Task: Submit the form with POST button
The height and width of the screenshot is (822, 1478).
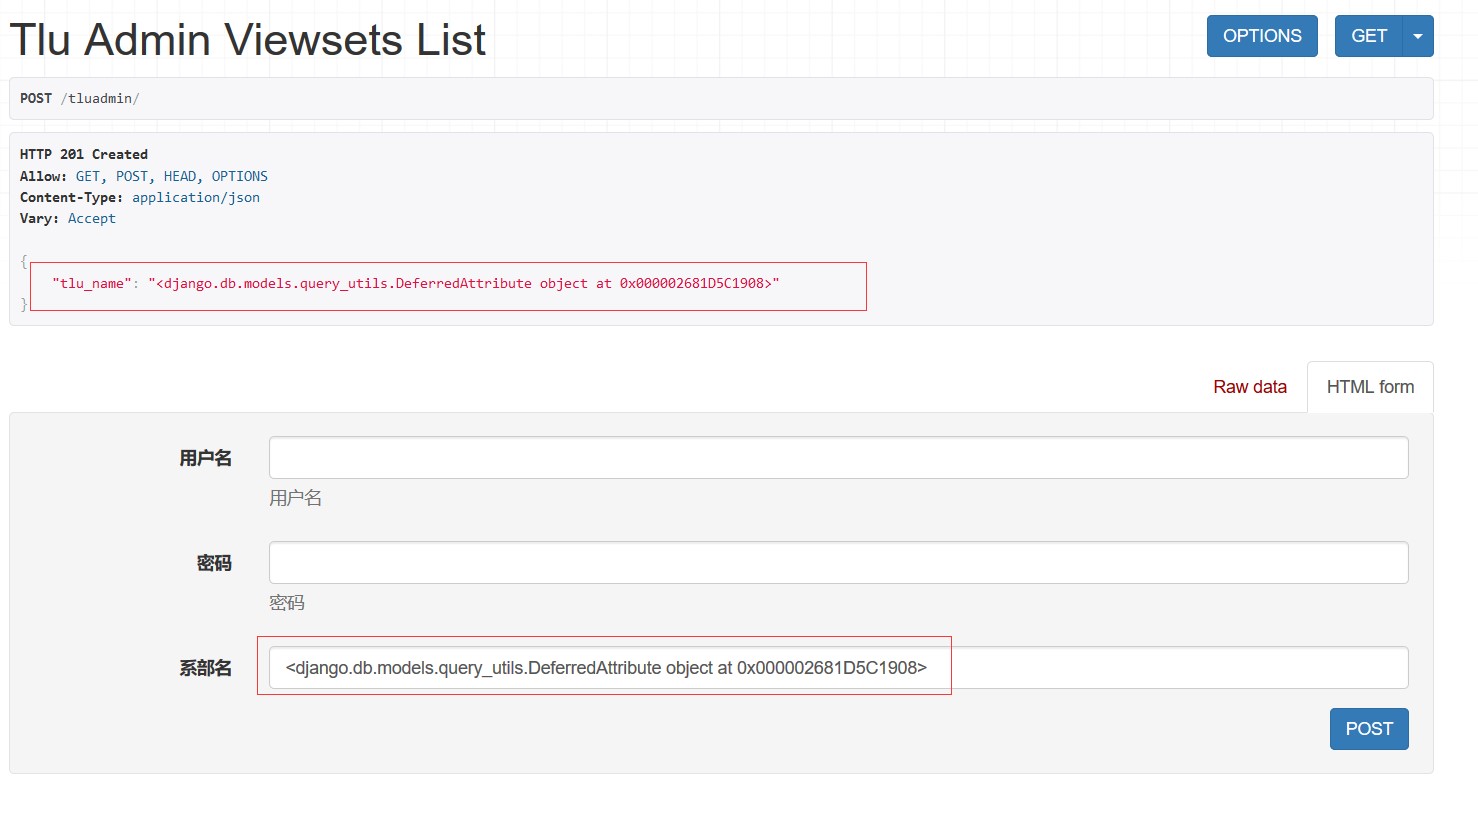Action: 1369,729
